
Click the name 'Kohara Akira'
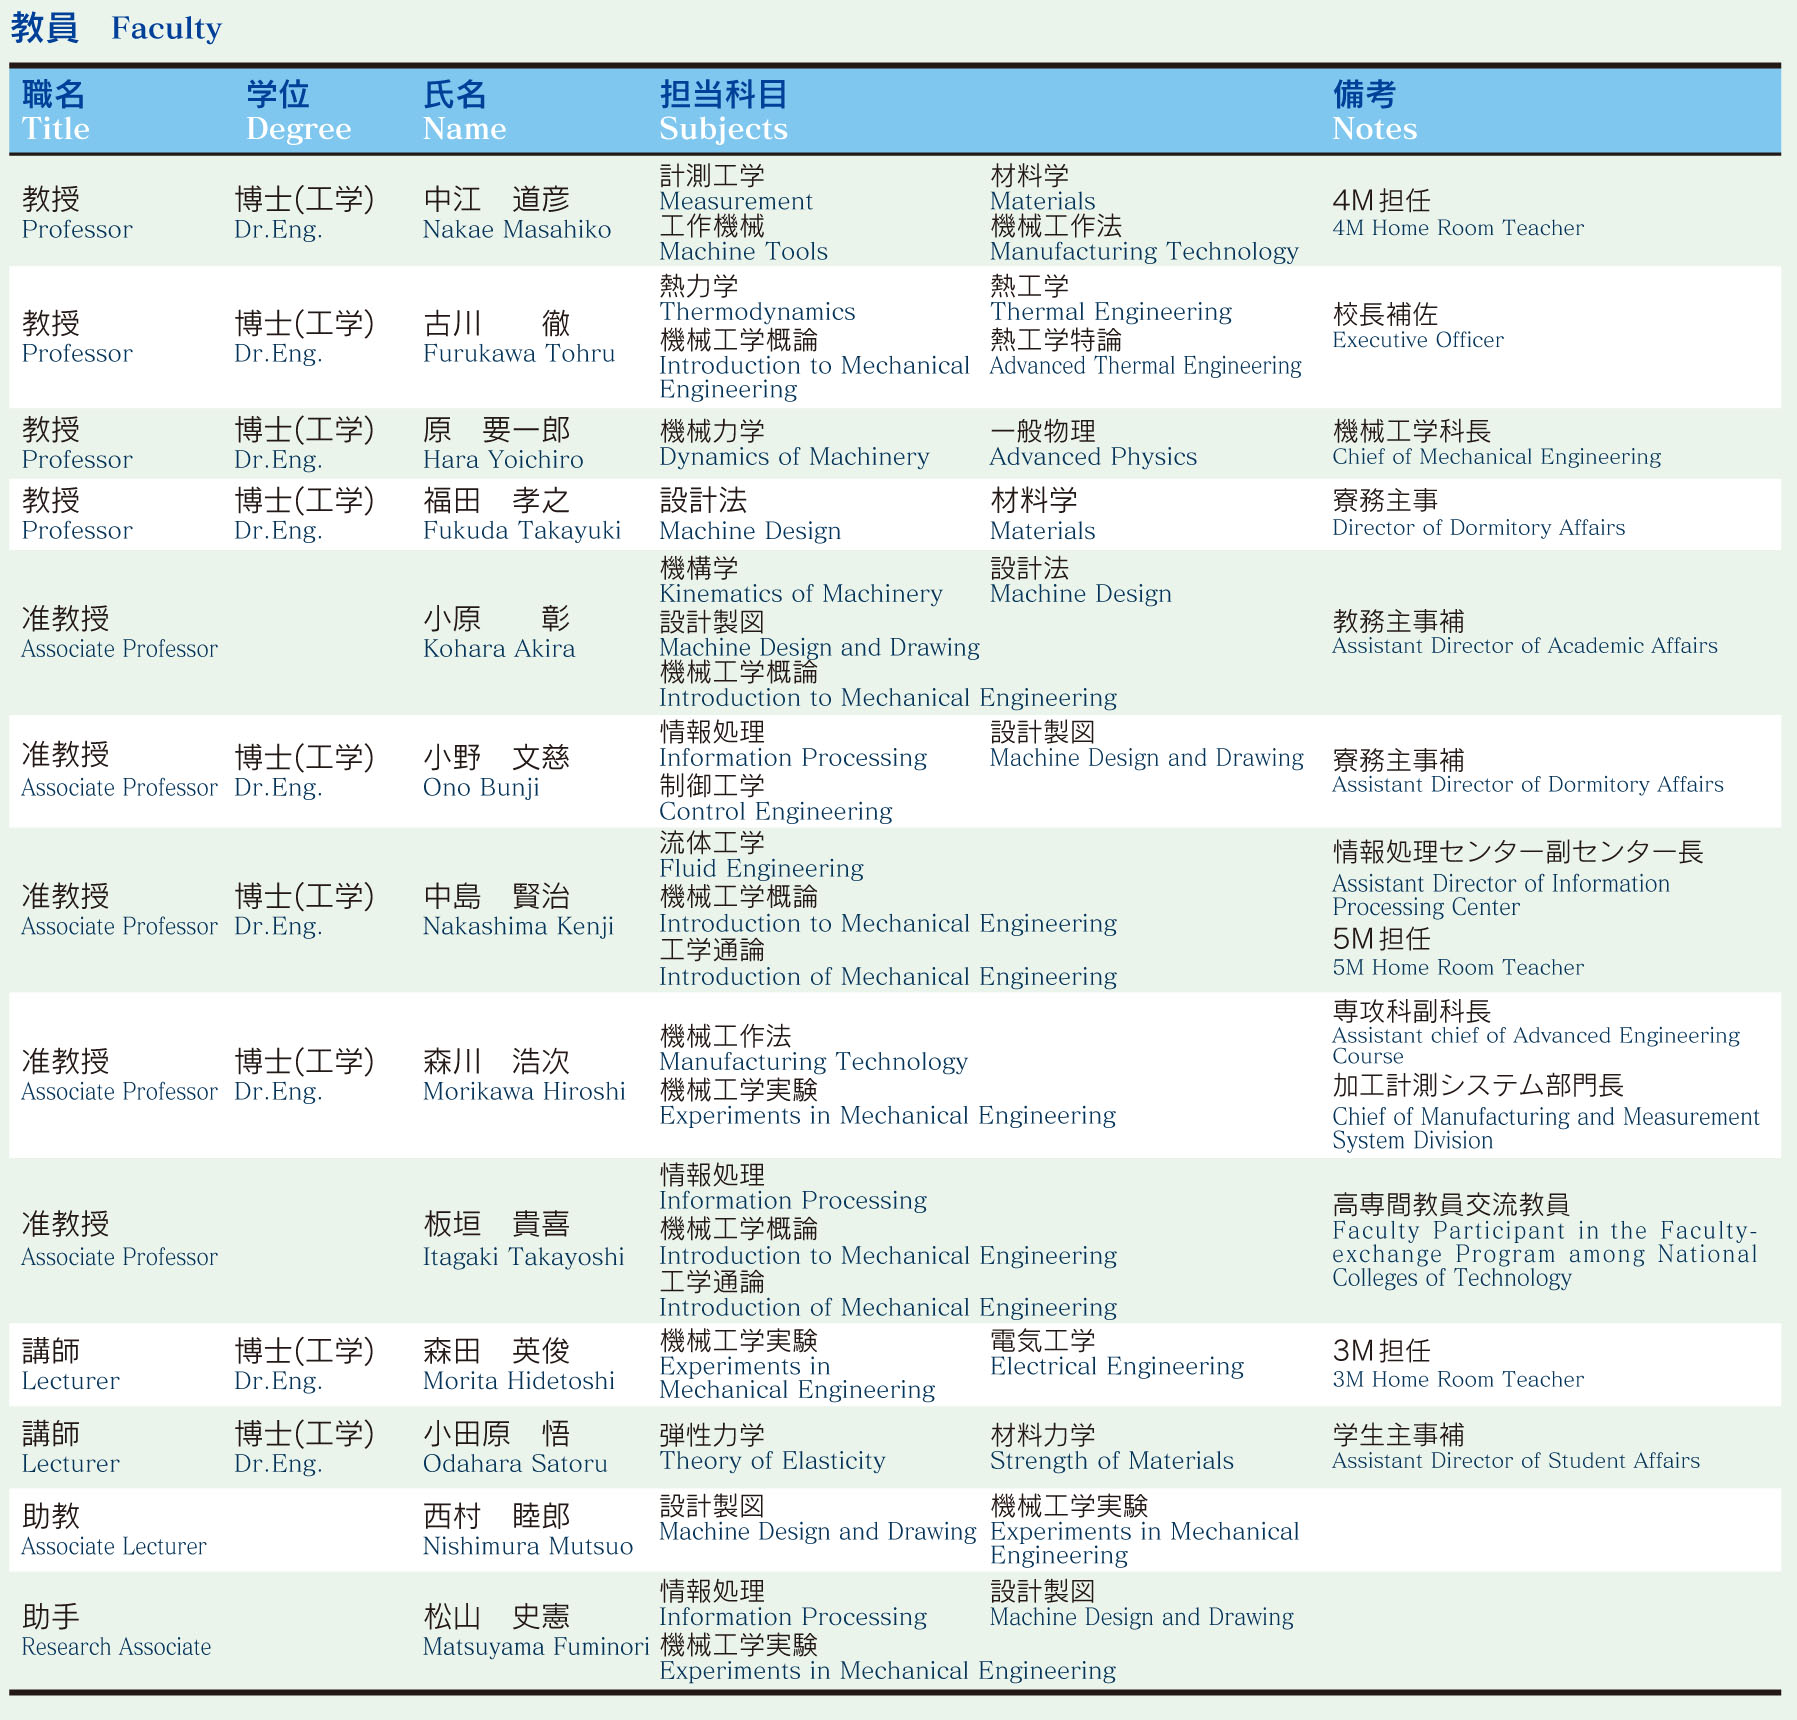[x=499, y=649]
